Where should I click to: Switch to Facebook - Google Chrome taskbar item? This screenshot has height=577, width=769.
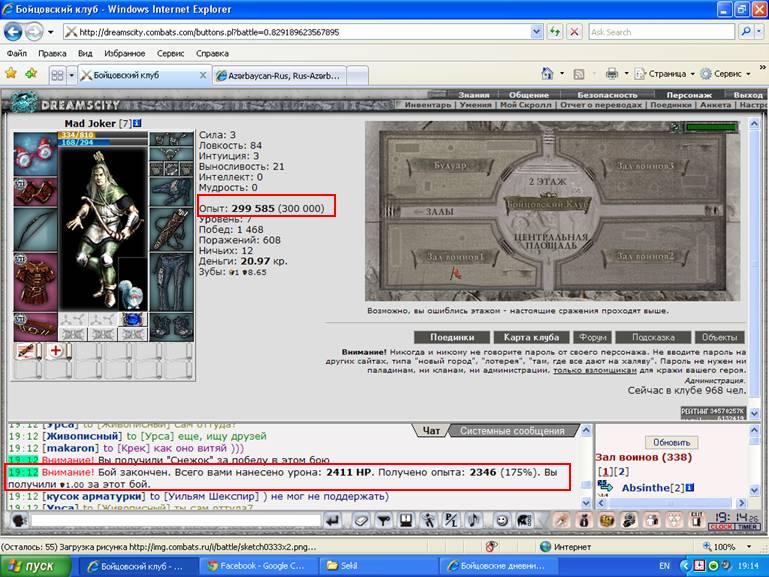[x=259, y=566]
